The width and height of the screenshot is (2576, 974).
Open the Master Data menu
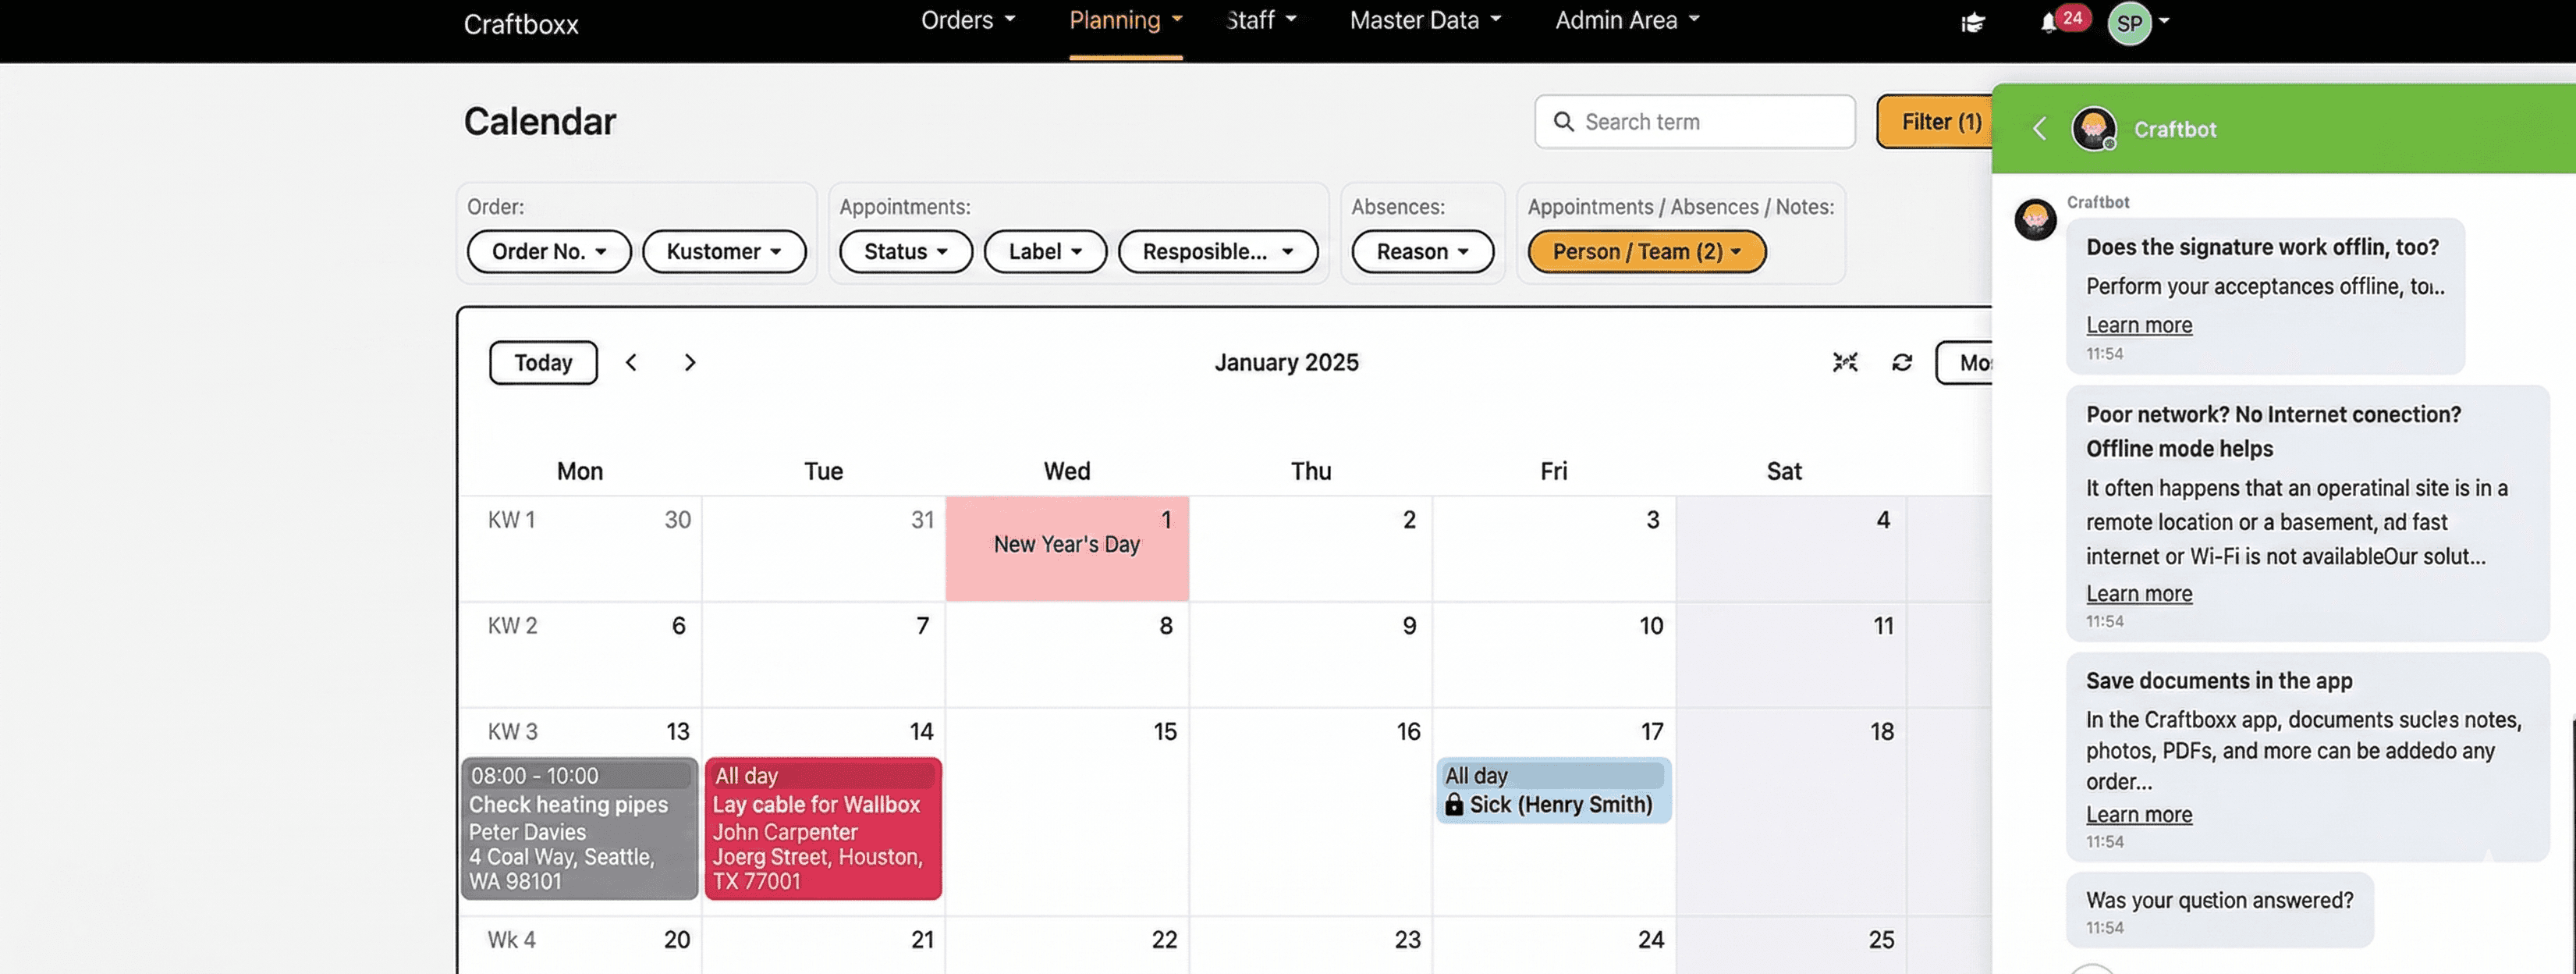[x=1425, y=20]
